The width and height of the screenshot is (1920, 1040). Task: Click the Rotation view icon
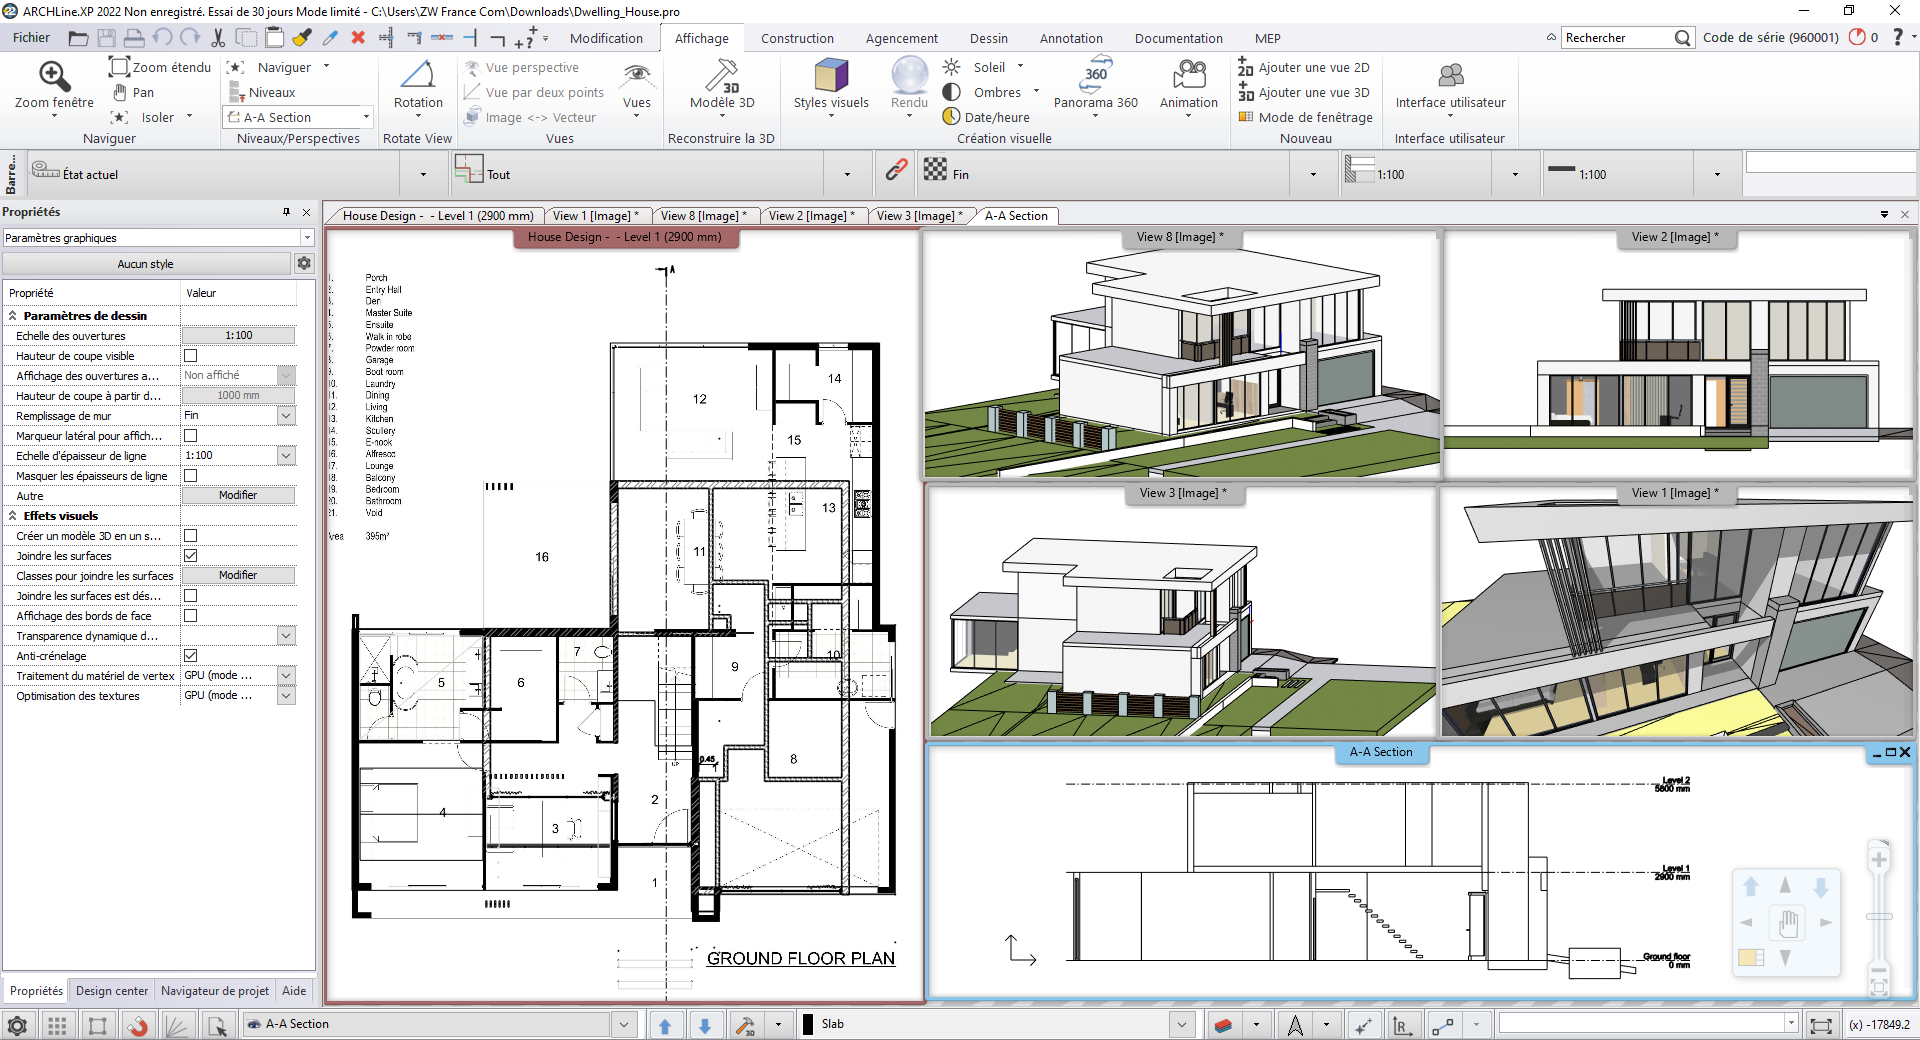click(418, 76)
